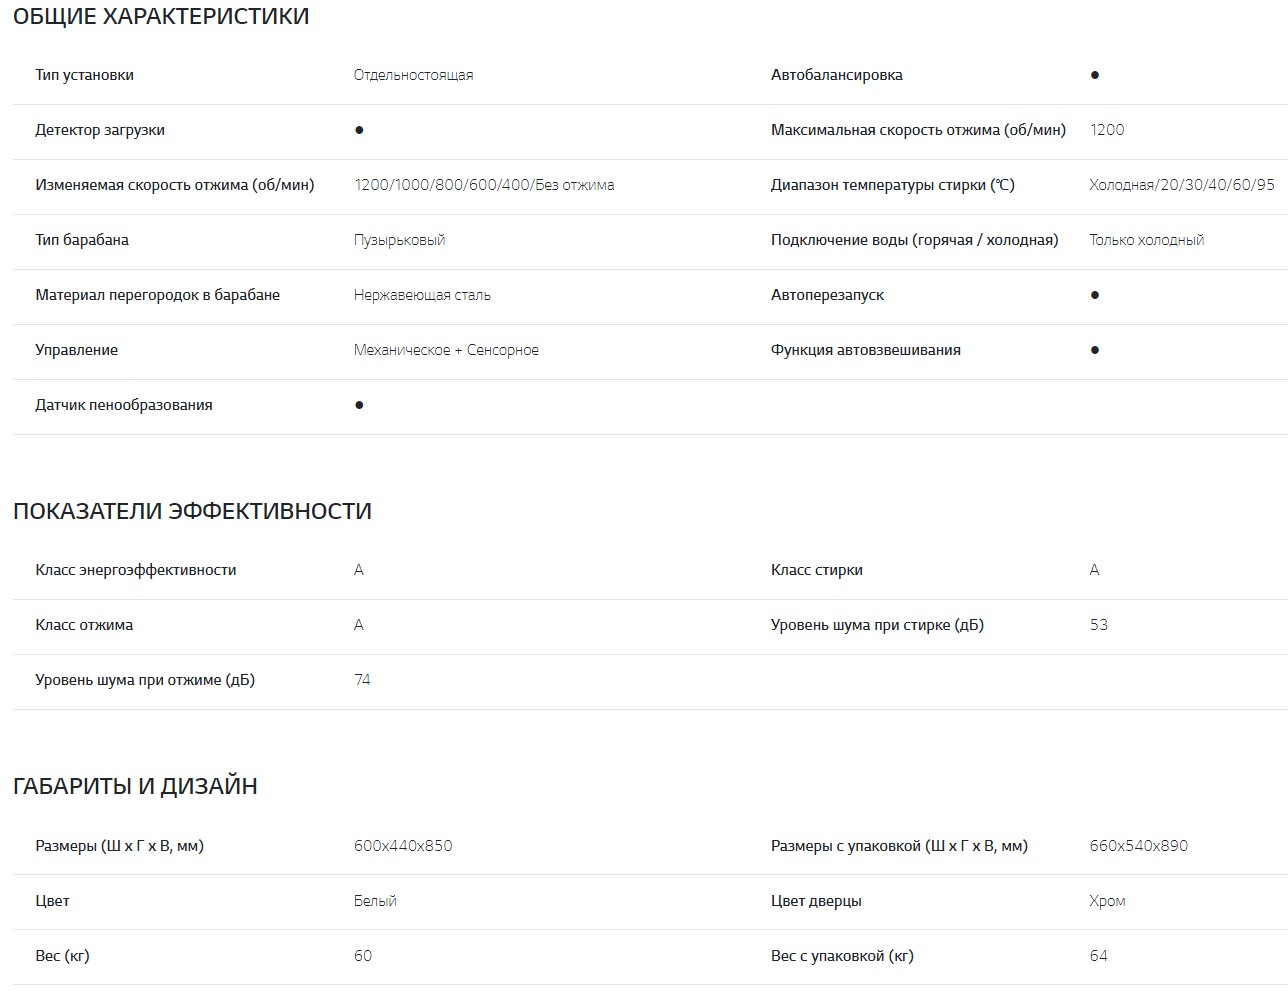
Task: Click the ПОКАЗАТЕЛИ ЭФФЕКТИВНОСТИ heading
Action: pyautogui.click(x=192, y=511)
